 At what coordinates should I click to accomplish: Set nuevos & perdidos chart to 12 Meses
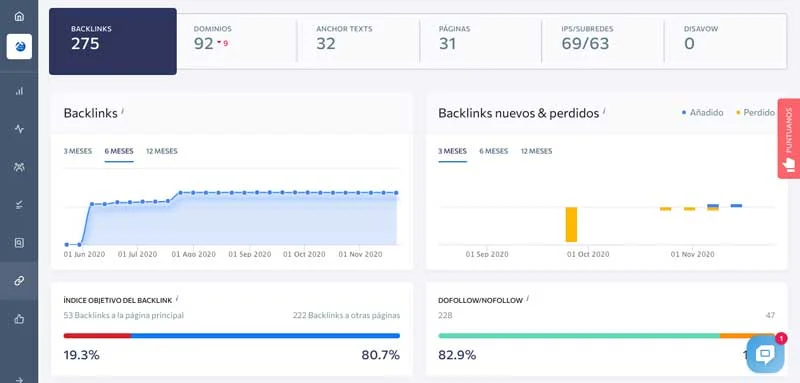coord(536,151)
